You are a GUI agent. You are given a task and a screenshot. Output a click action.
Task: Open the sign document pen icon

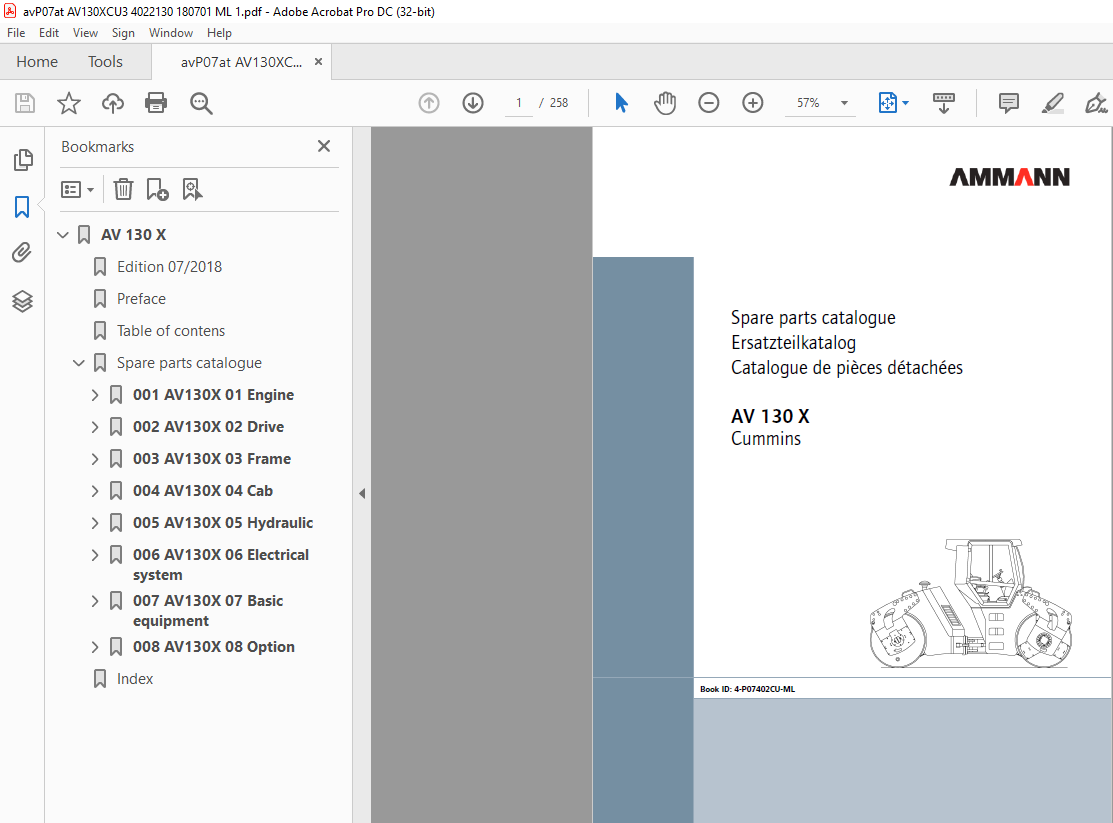click(x=1096, y=103)
